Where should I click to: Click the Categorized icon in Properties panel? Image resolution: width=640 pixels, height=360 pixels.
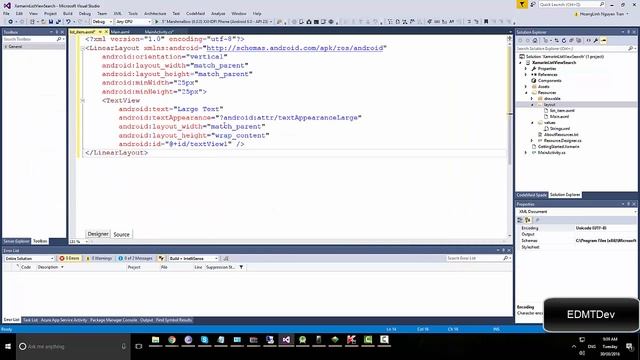coord(520,220)
